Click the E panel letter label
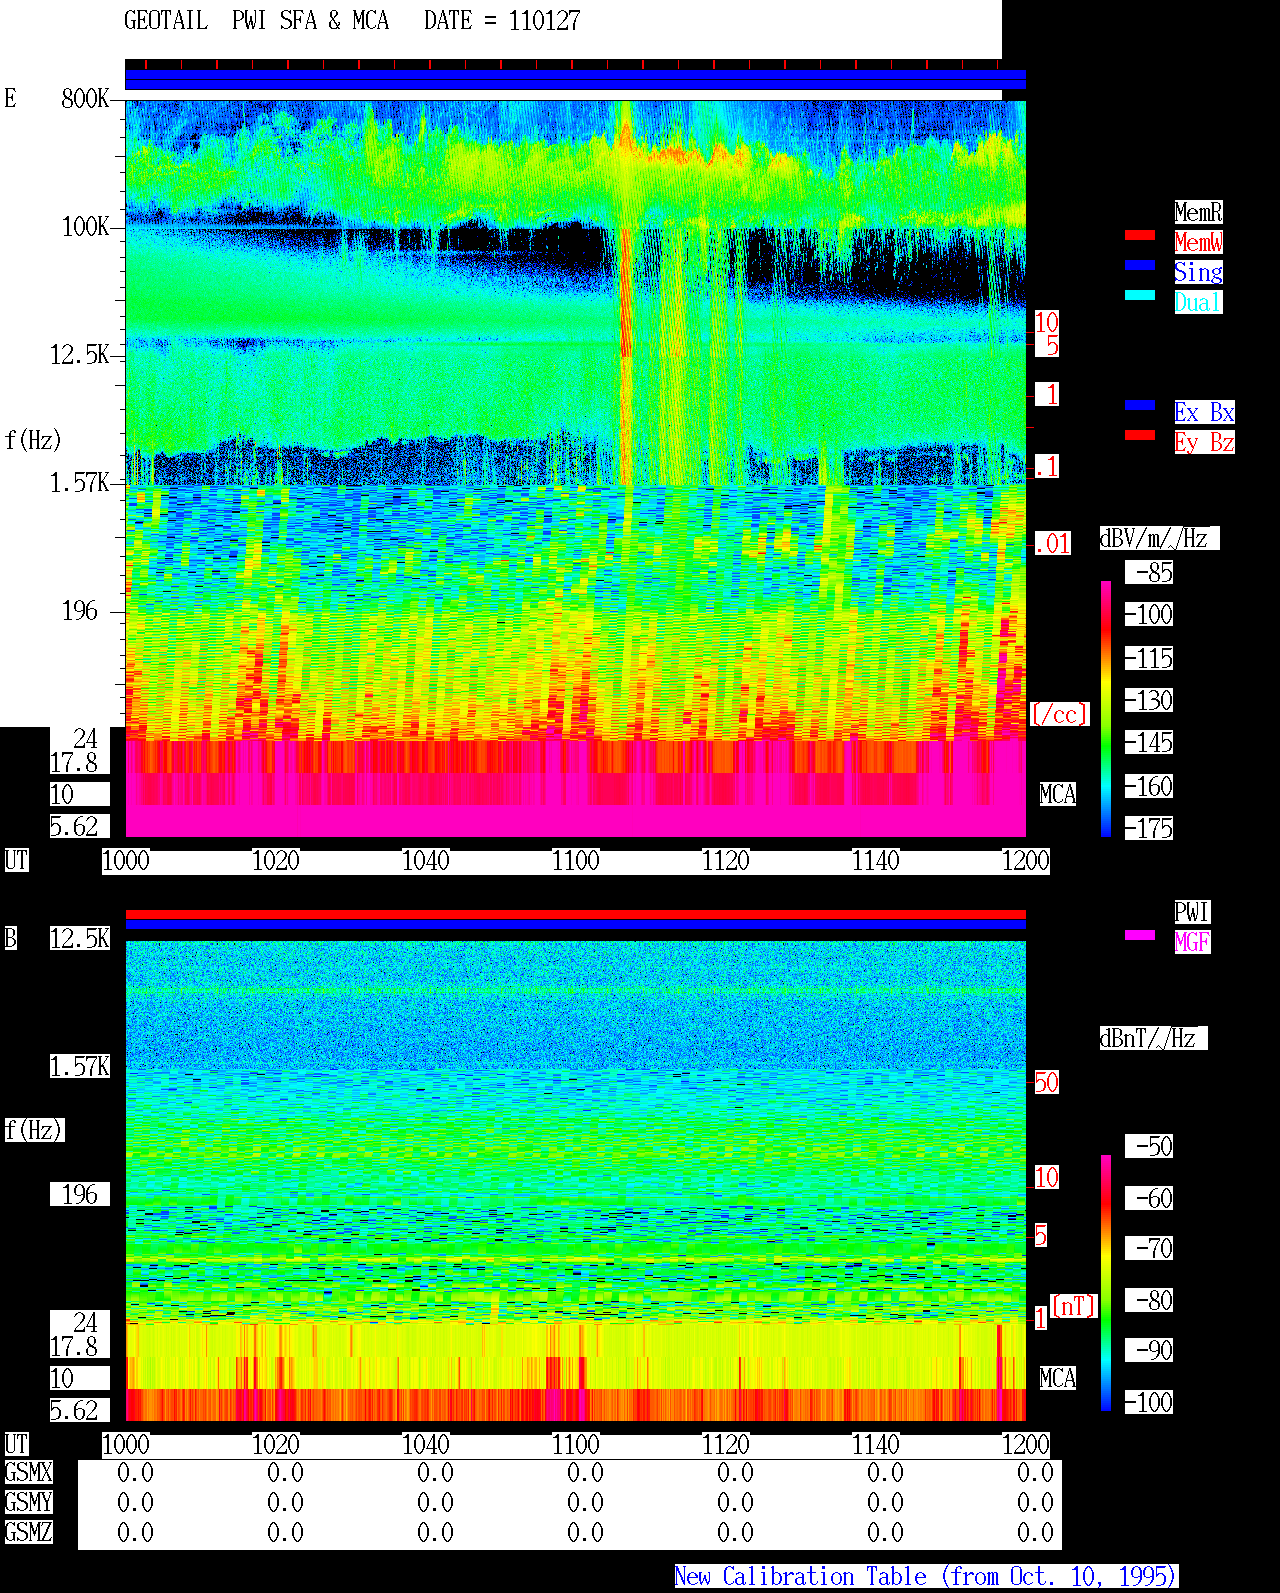Viewport: 1280px width, 1593px height. [x=11, y=98]
